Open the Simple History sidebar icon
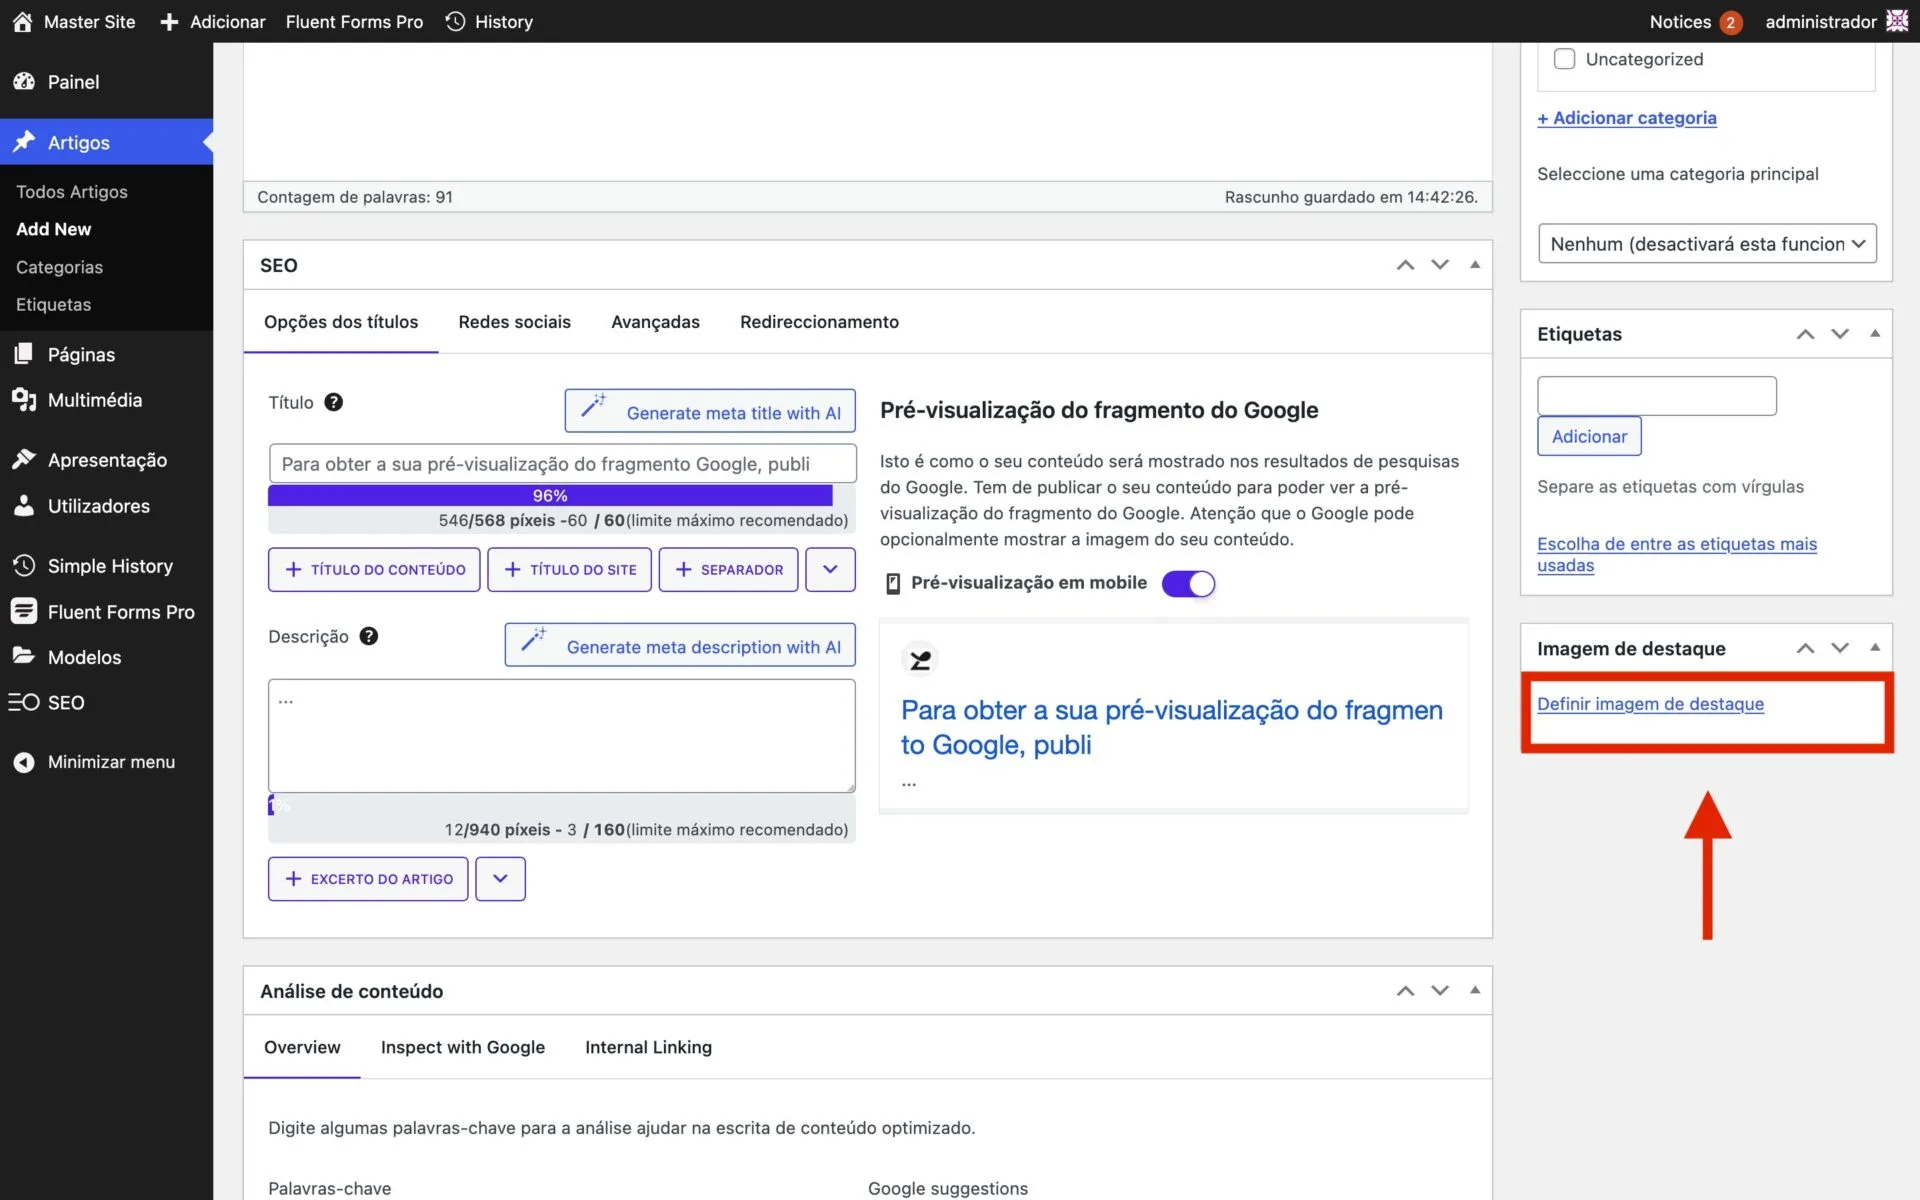This screenshot has height=1200, width=1920. (24, 566)
